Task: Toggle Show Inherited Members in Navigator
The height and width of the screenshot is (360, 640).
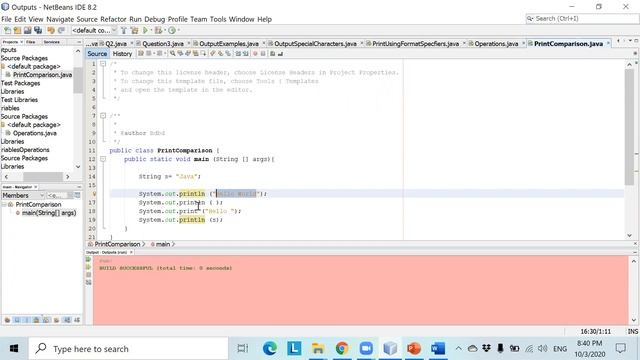Action: coord(7,320)
